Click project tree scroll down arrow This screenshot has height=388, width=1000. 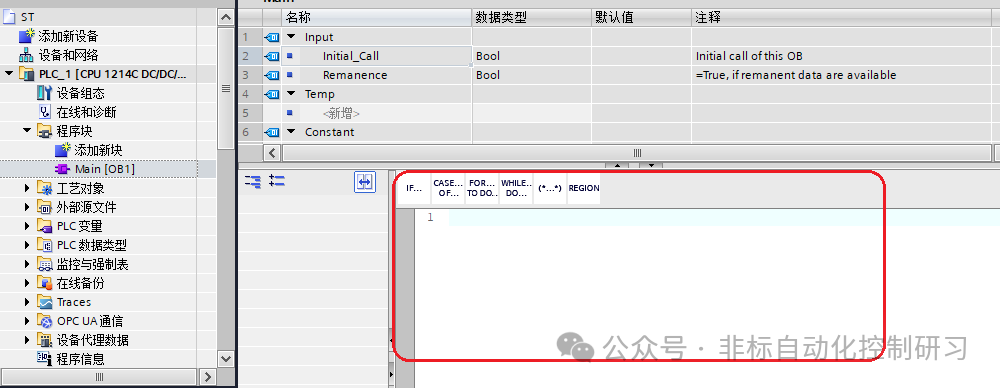226,359
